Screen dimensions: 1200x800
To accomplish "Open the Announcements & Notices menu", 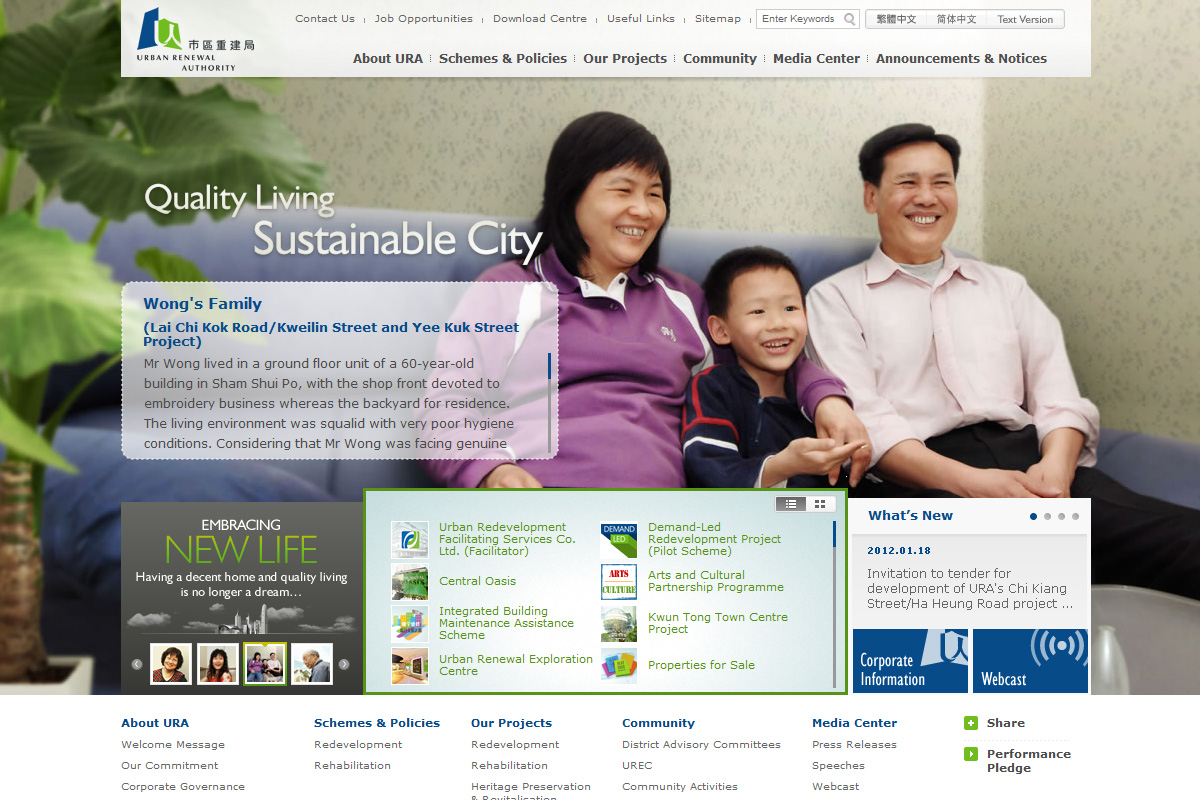I will (961, 59).
